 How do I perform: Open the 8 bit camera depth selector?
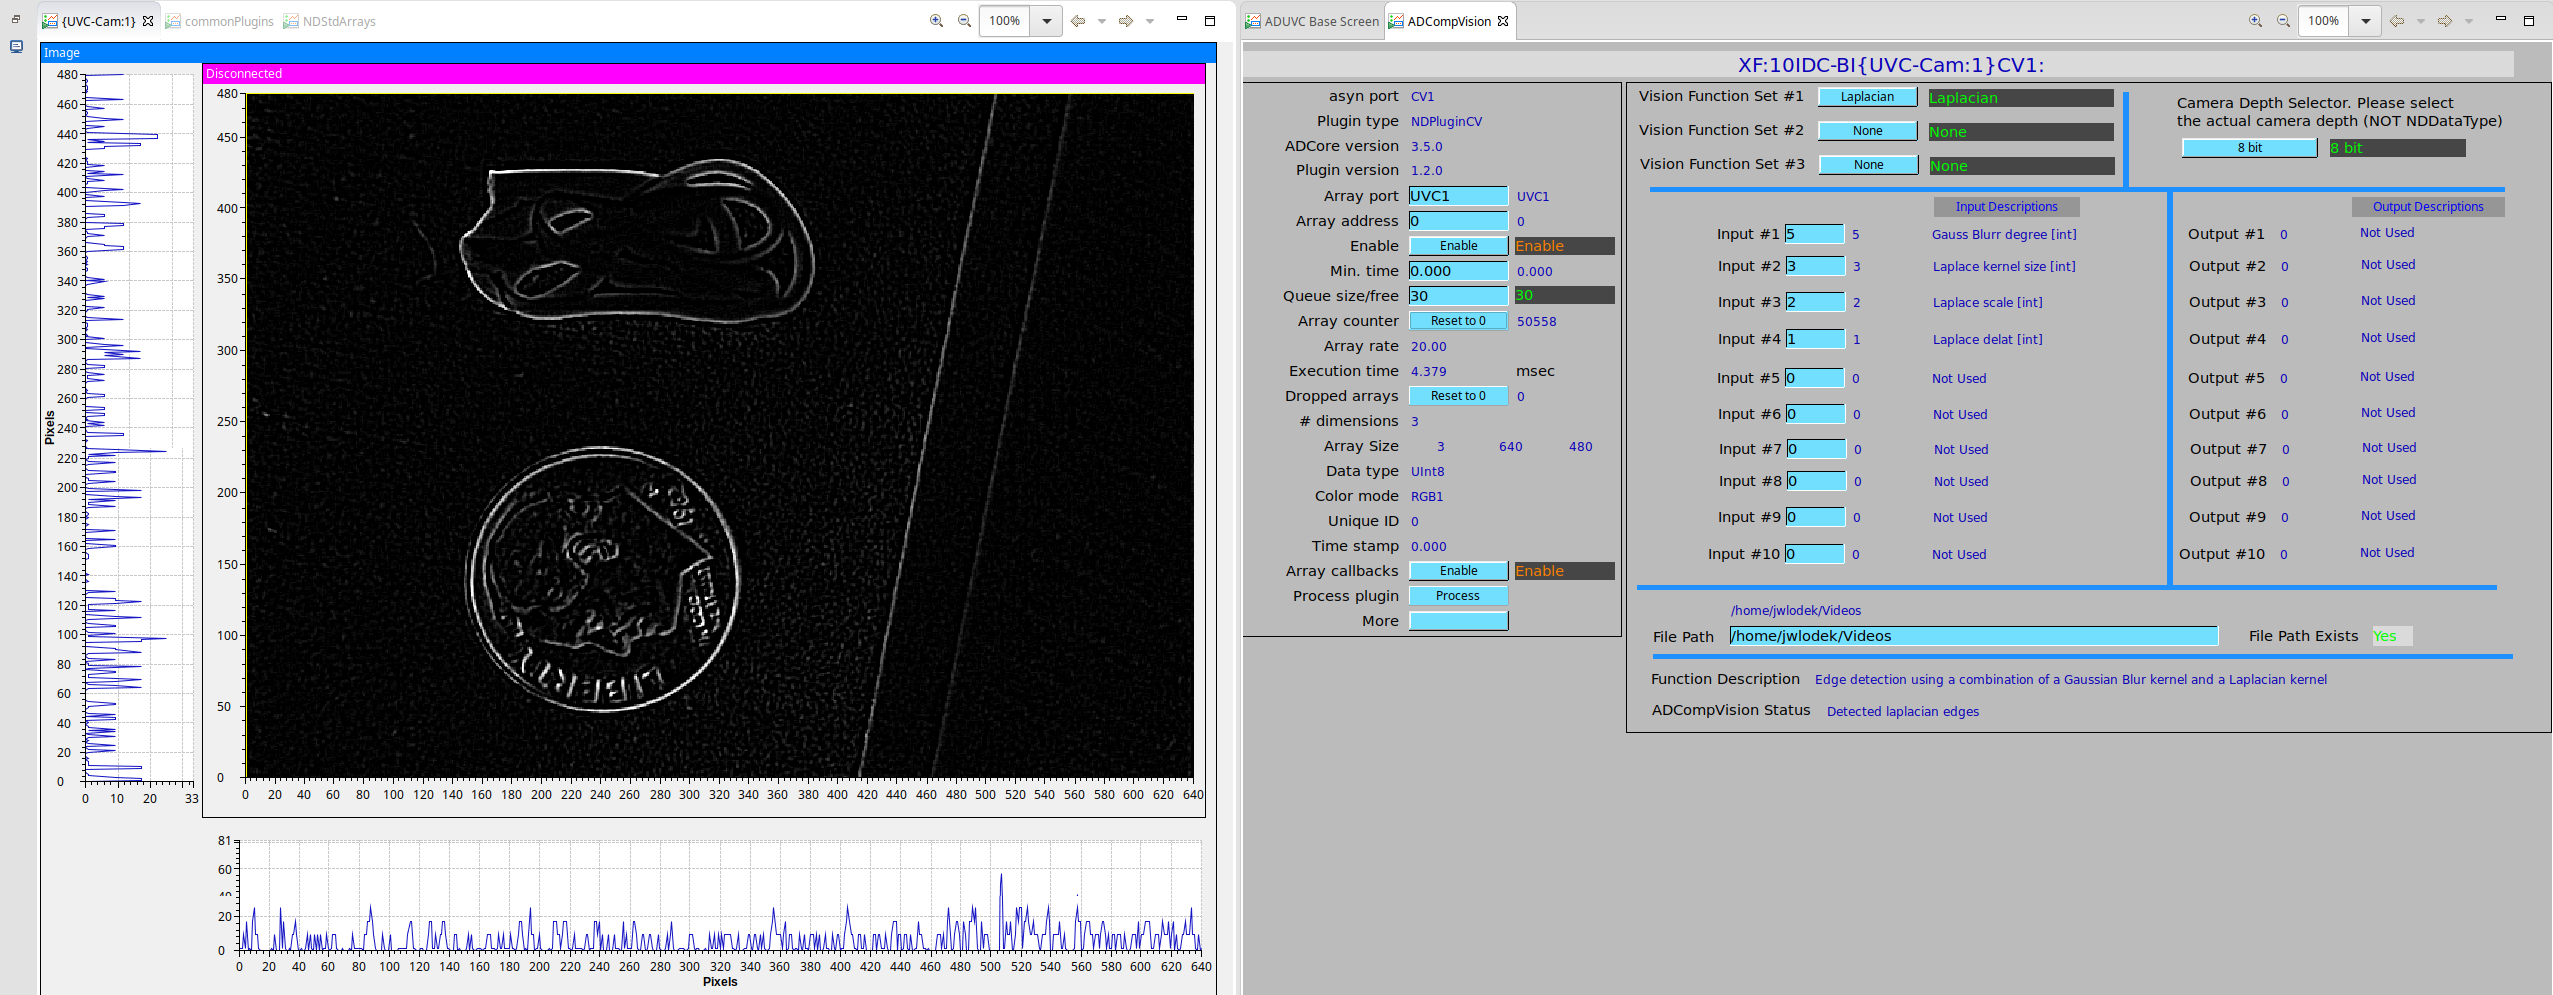[x=2249, y=148]
